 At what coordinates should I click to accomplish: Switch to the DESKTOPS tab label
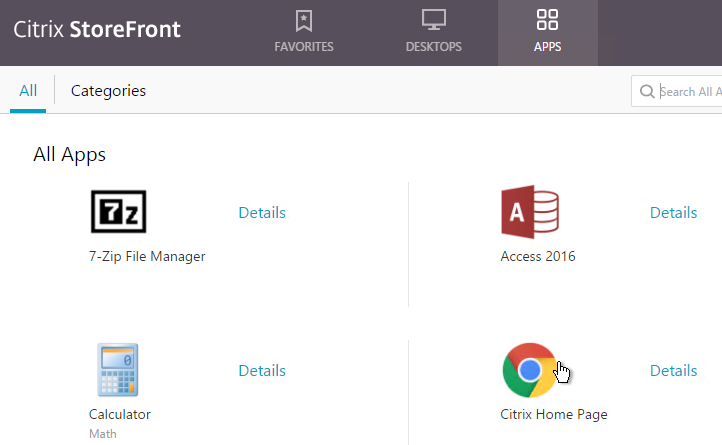434,47
